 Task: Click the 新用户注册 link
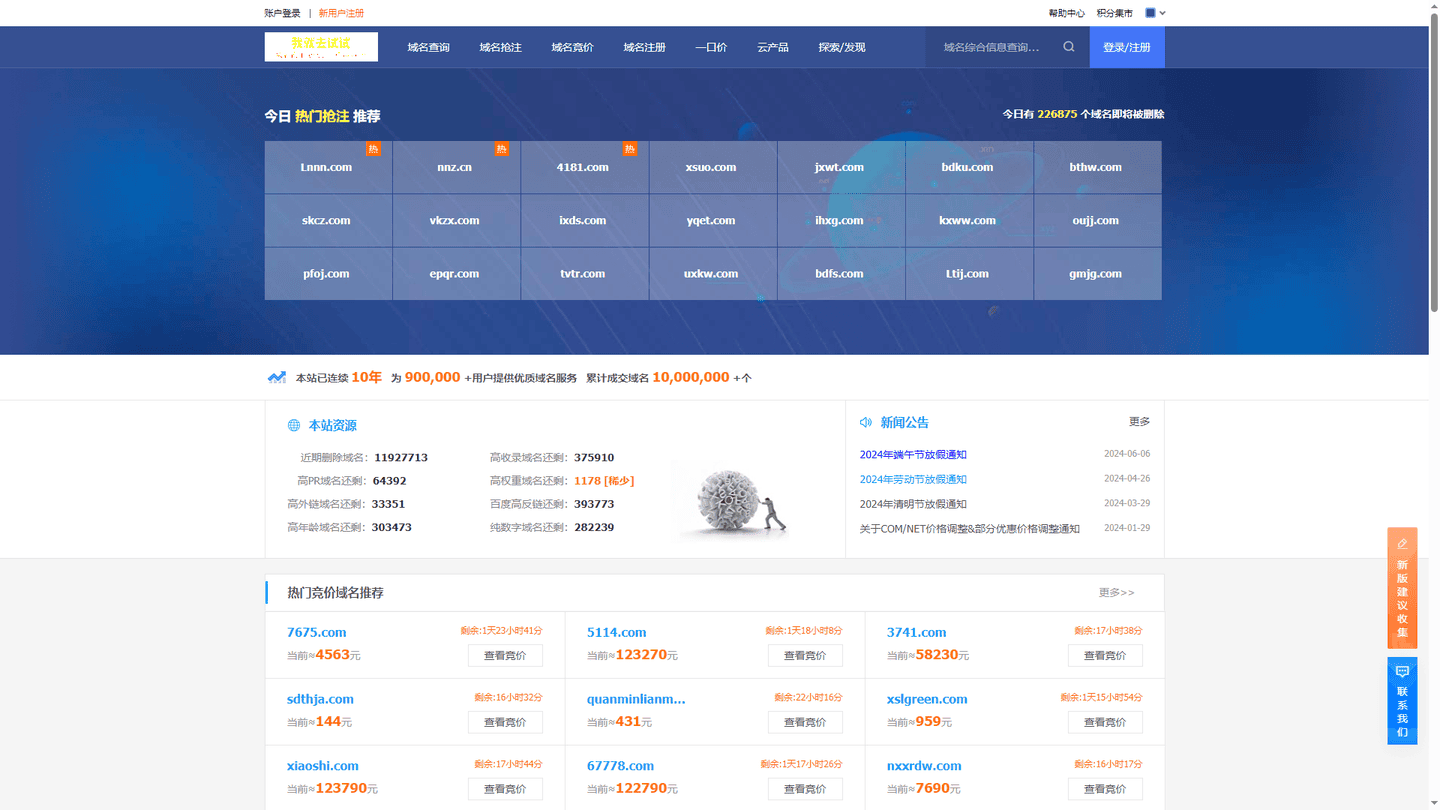coord(341,13)
